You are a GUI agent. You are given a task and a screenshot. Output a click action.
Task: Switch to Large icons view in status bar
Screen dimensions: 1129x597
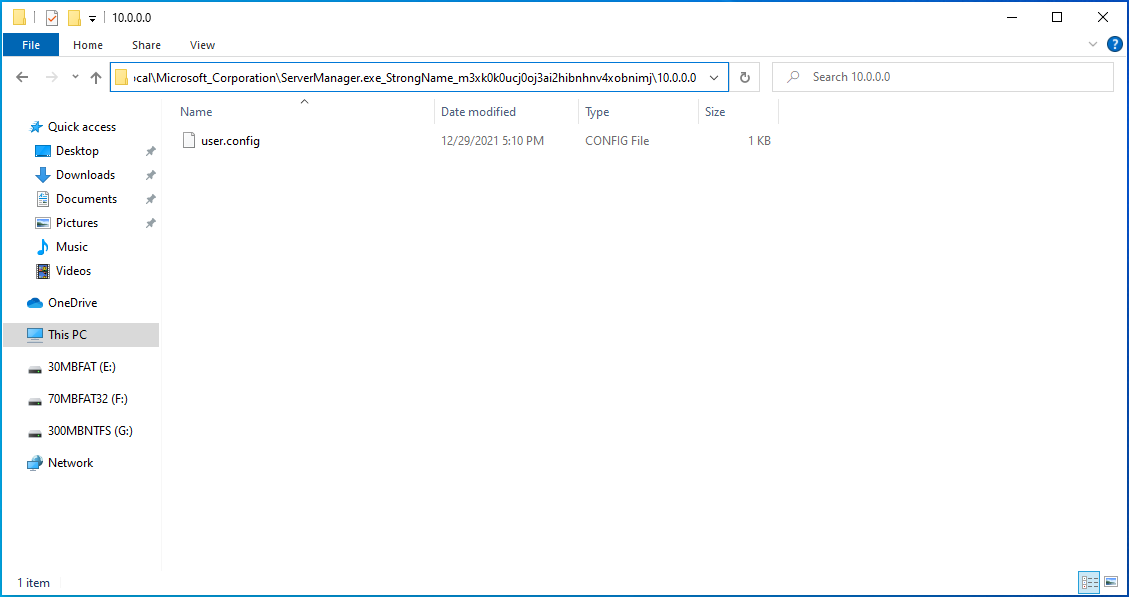[x=1111, y=581]
